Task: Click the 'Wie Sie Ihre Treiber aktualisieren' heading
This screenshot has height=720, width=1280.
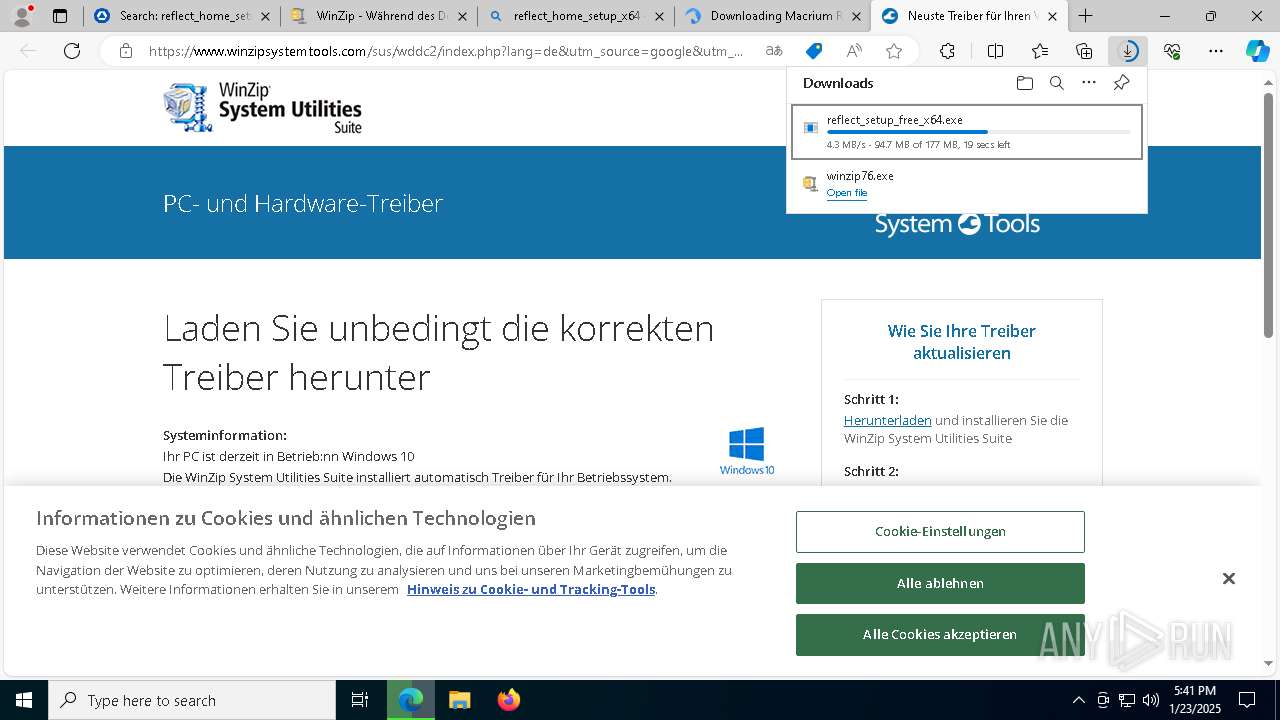Action: [x=962, y=342]
